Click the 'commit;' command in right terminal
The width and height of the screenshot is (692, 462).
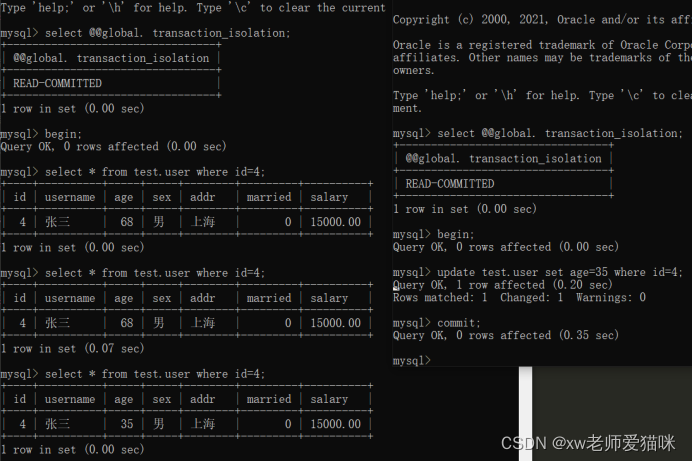click(459, 323)
